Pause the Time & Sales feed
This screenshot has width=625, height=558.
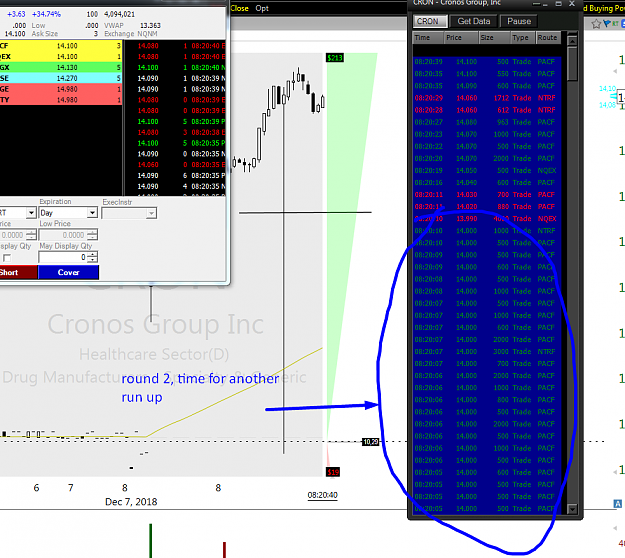519,21
